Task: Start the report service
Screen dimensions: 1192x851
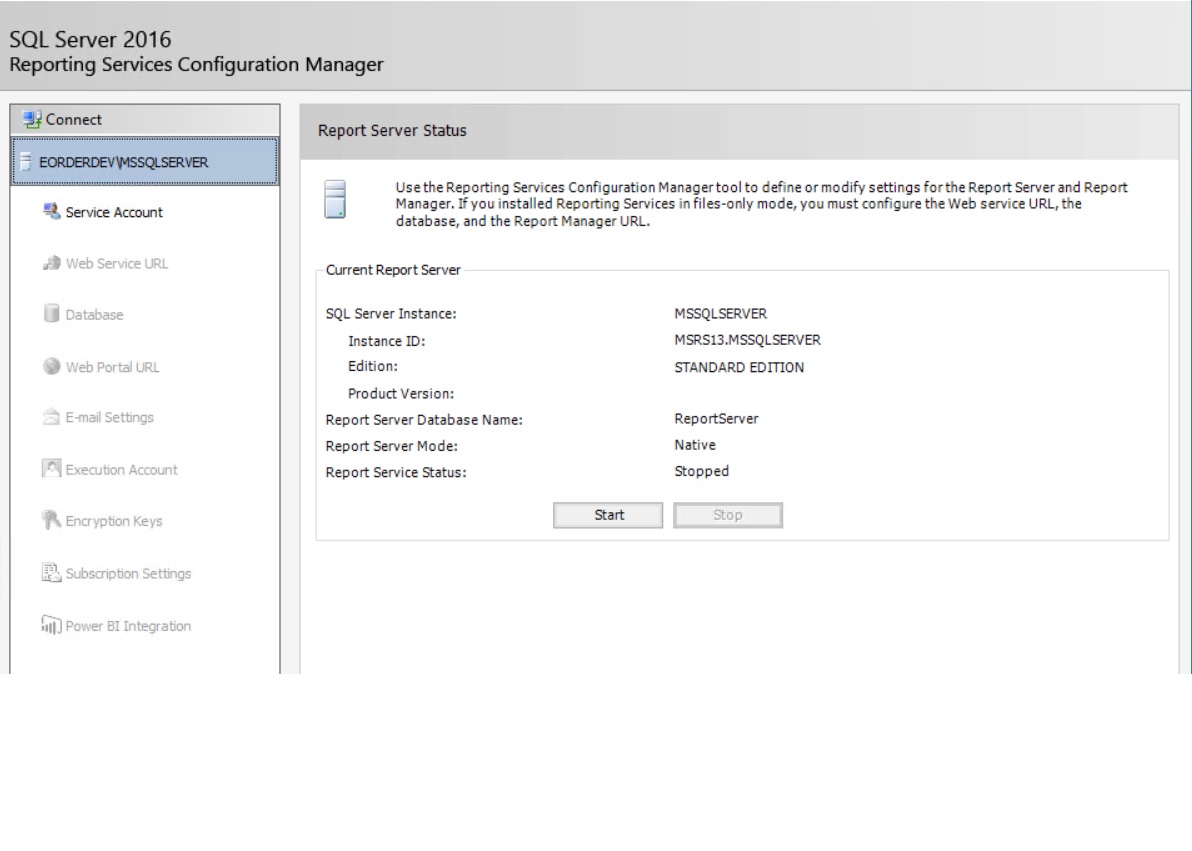Action: 608,515
